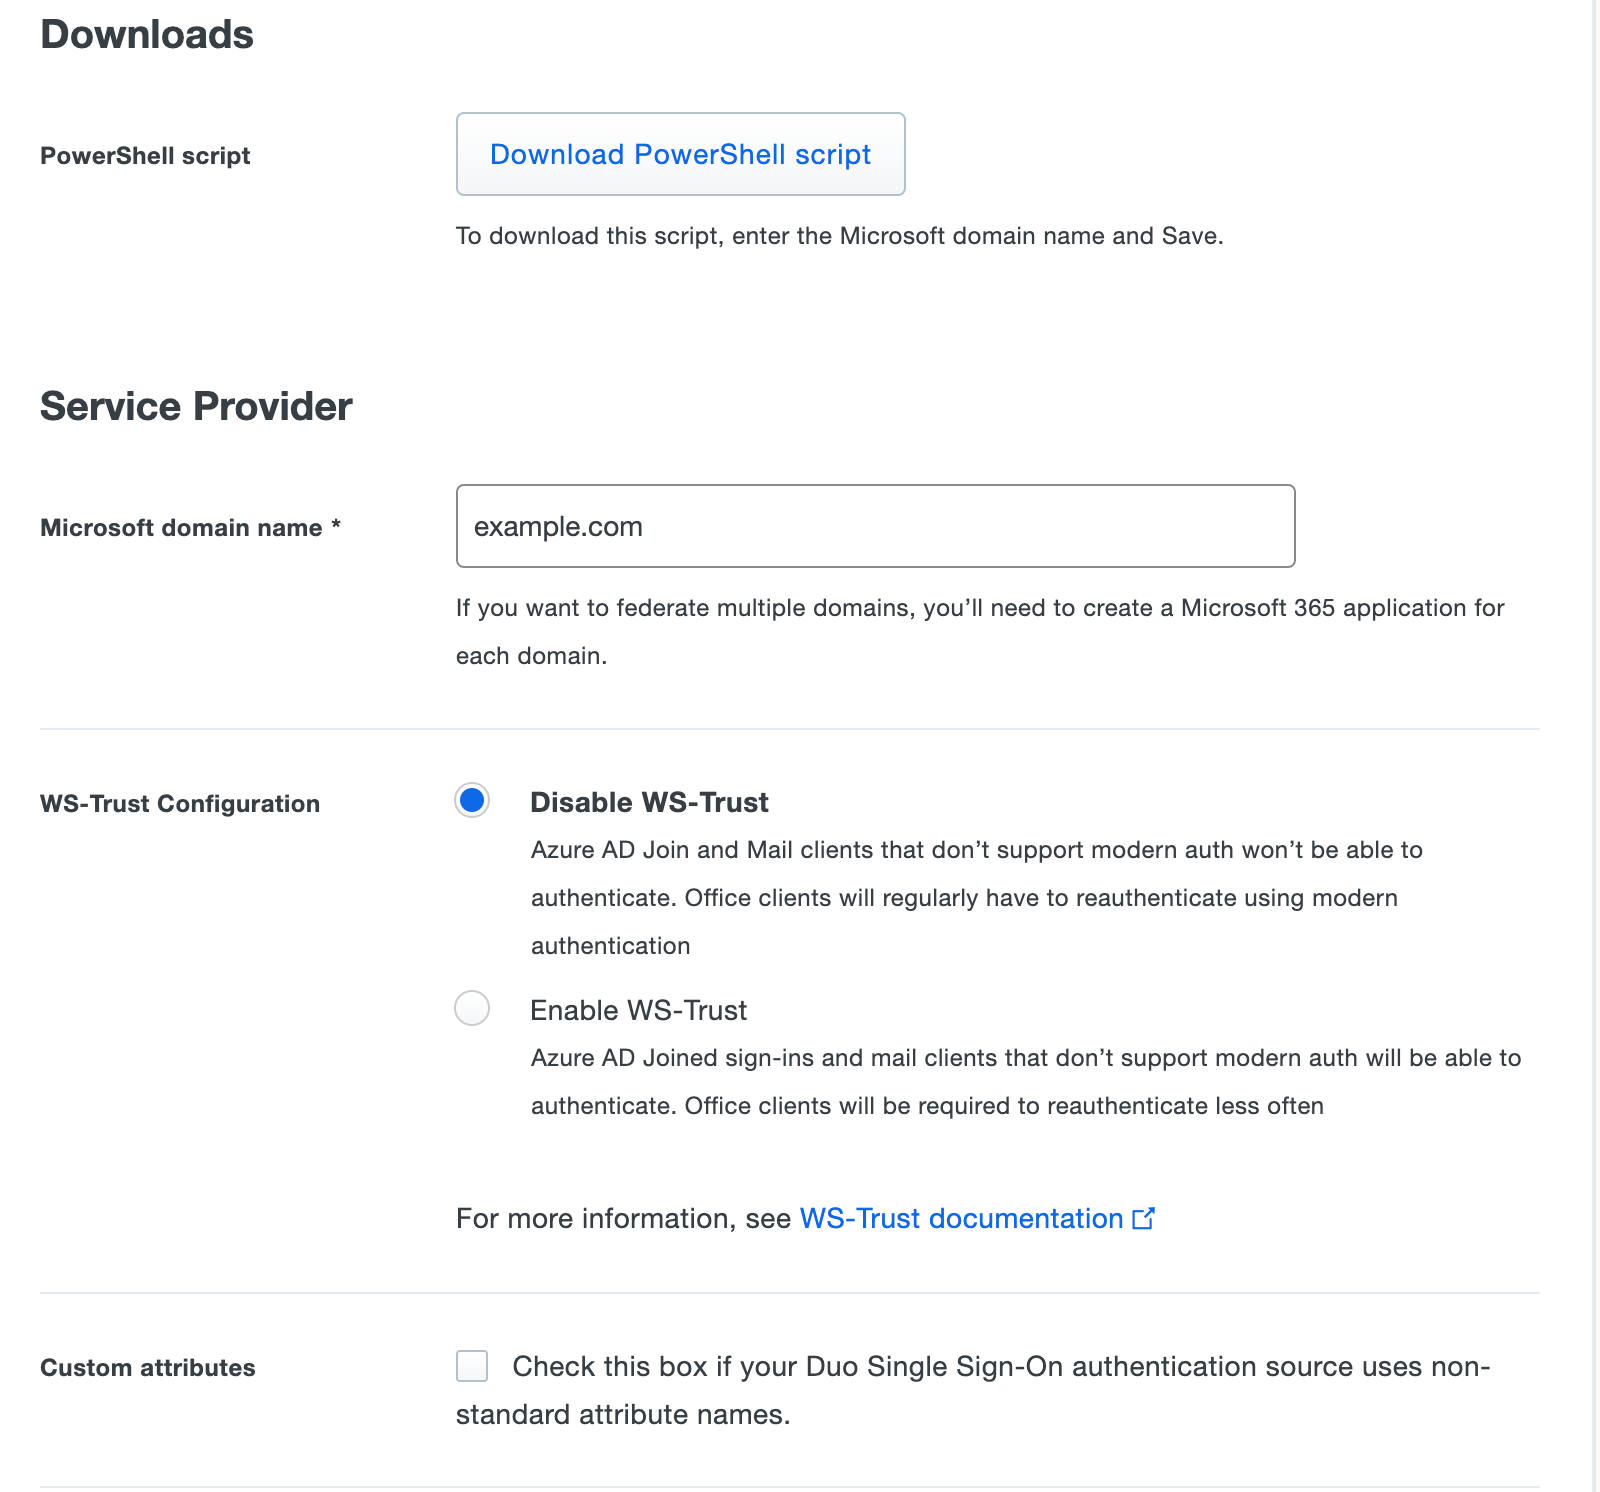This screenshot has height=1492, width=1600.
Task: Click the Downloads section heading
Action: 145,34
